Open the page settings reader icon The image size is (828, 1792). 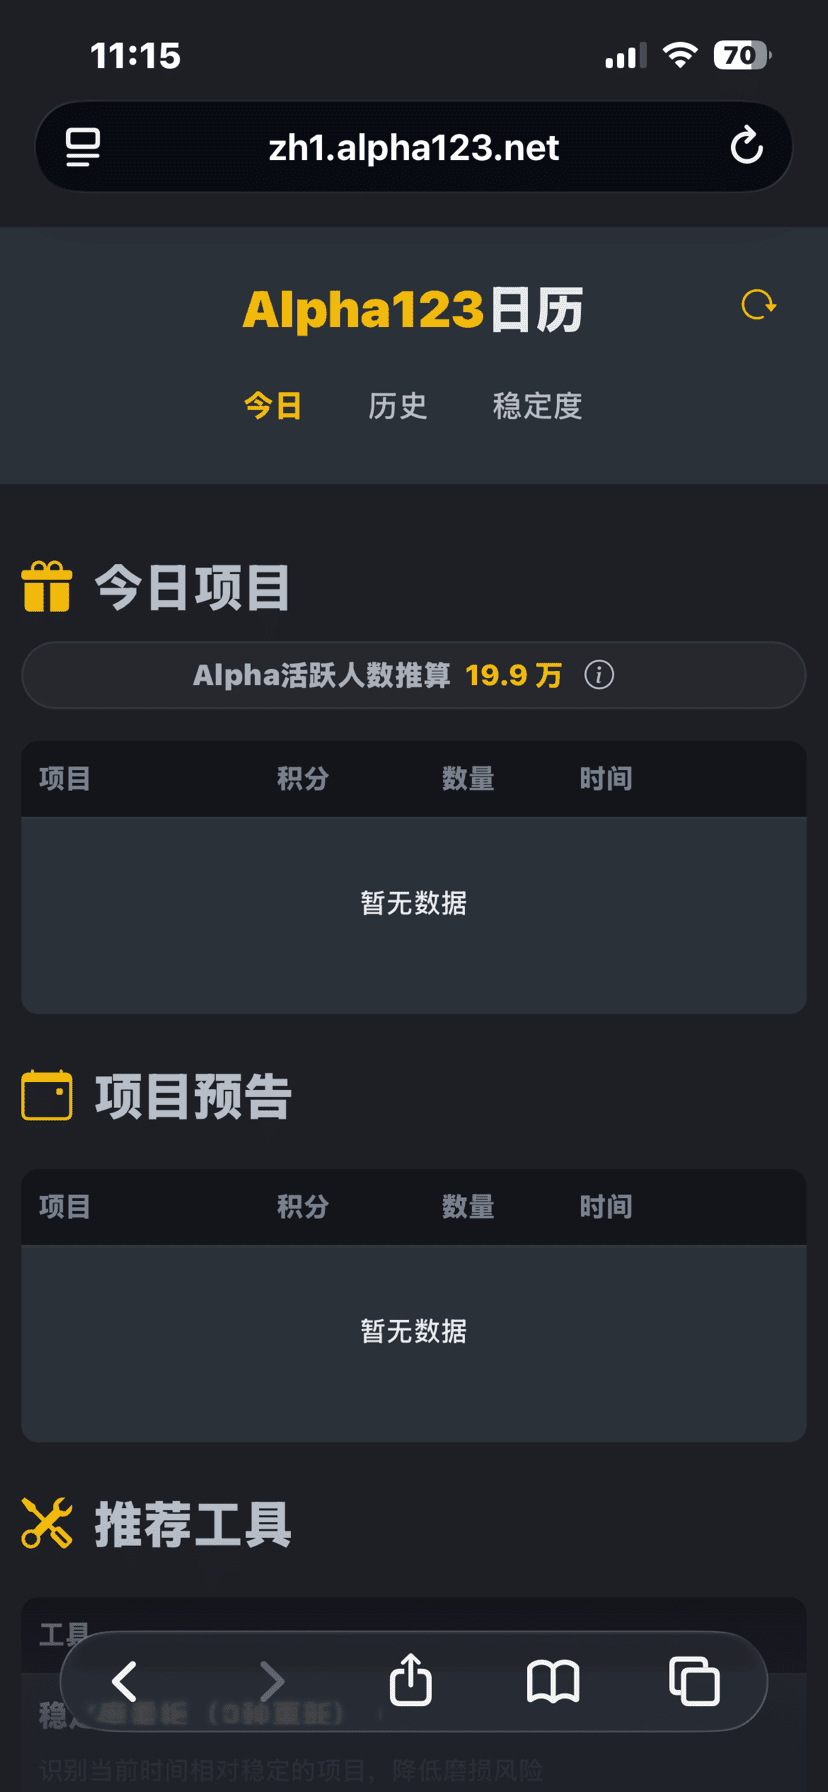[83, 147]
